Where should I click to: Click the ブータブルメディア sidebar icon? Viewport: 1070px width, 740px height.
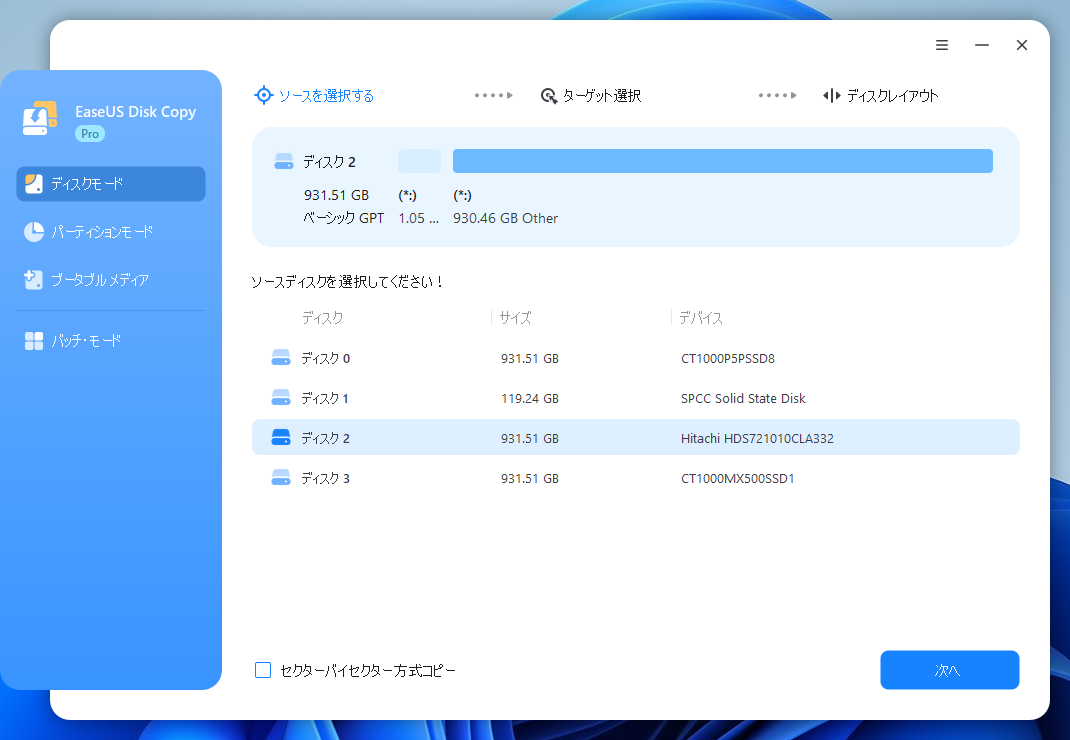pos(34,280)
